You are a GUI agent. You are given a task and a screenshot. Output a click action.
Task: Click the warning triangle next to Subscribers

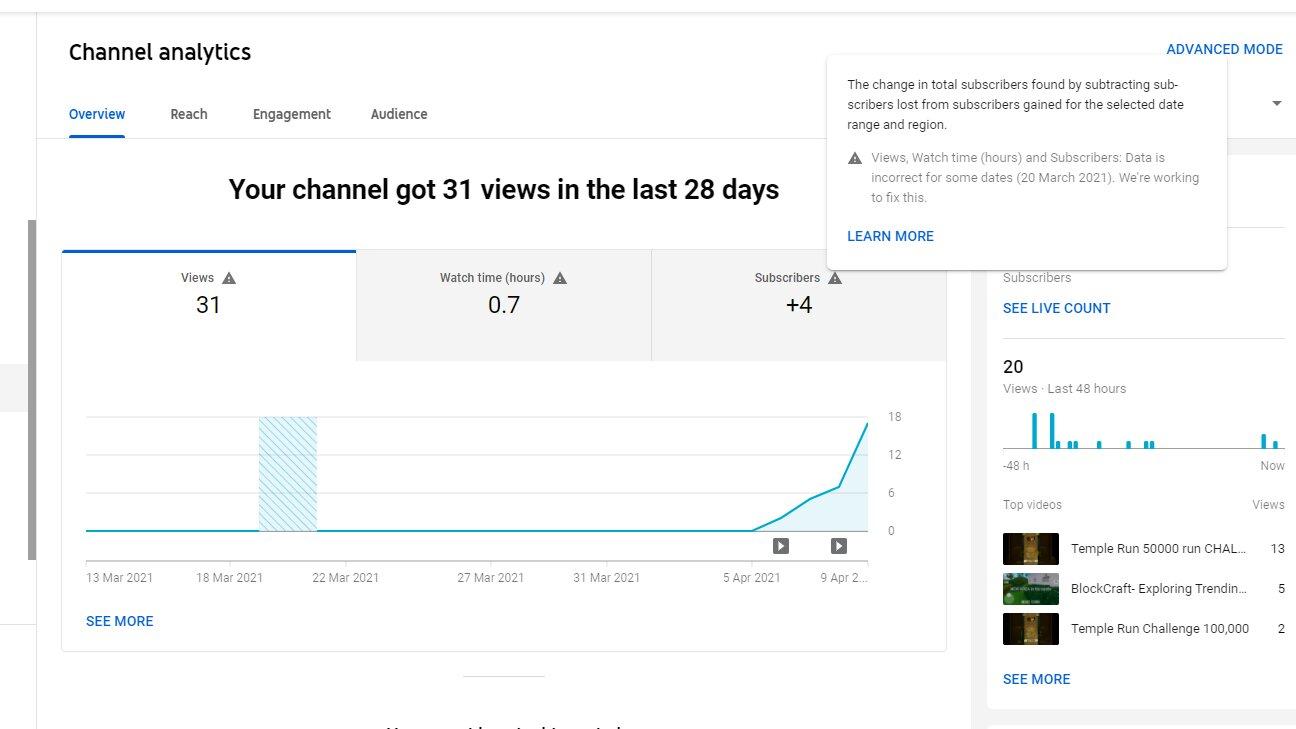pyautogui.click(x=835, y=278)
